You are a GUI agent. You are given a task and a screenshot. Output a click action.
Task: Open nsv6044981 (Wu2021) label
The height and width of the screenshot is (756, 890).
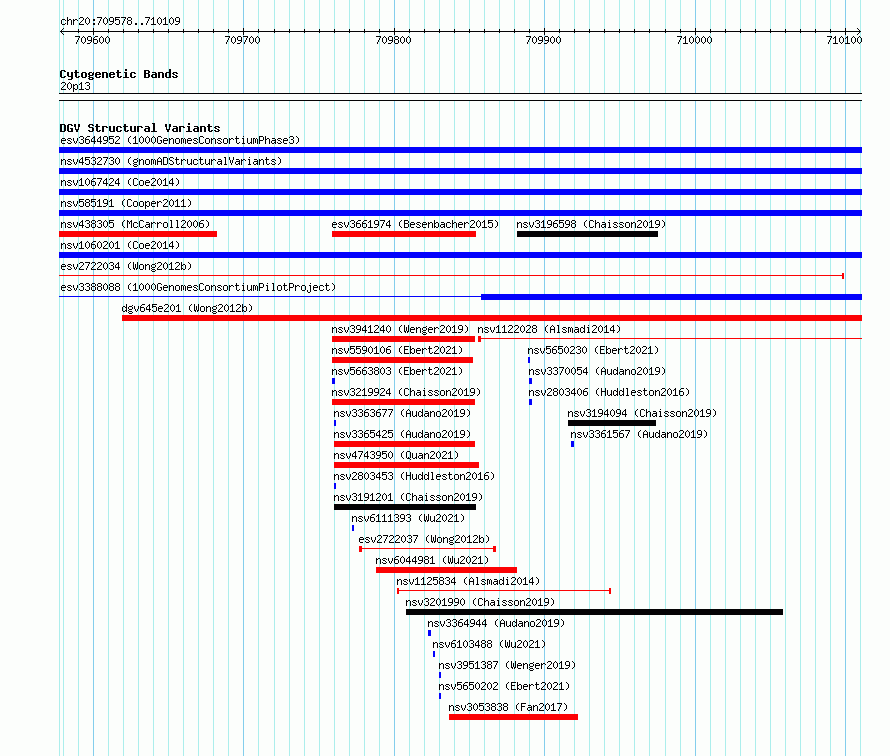[432, 560]
